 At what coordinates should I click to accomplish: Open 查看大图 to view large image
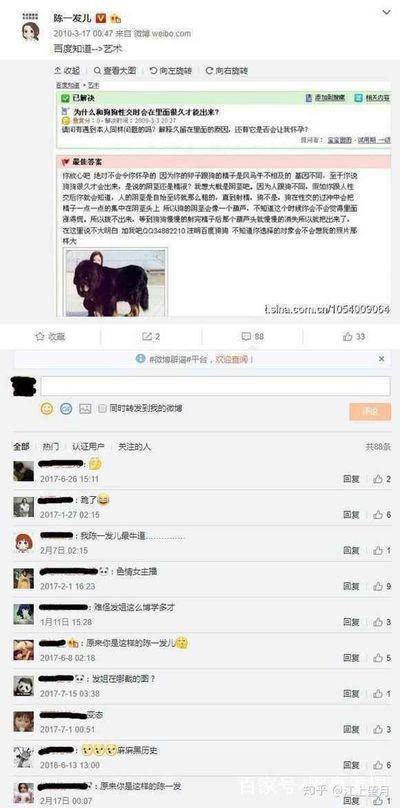click(115, 71)
